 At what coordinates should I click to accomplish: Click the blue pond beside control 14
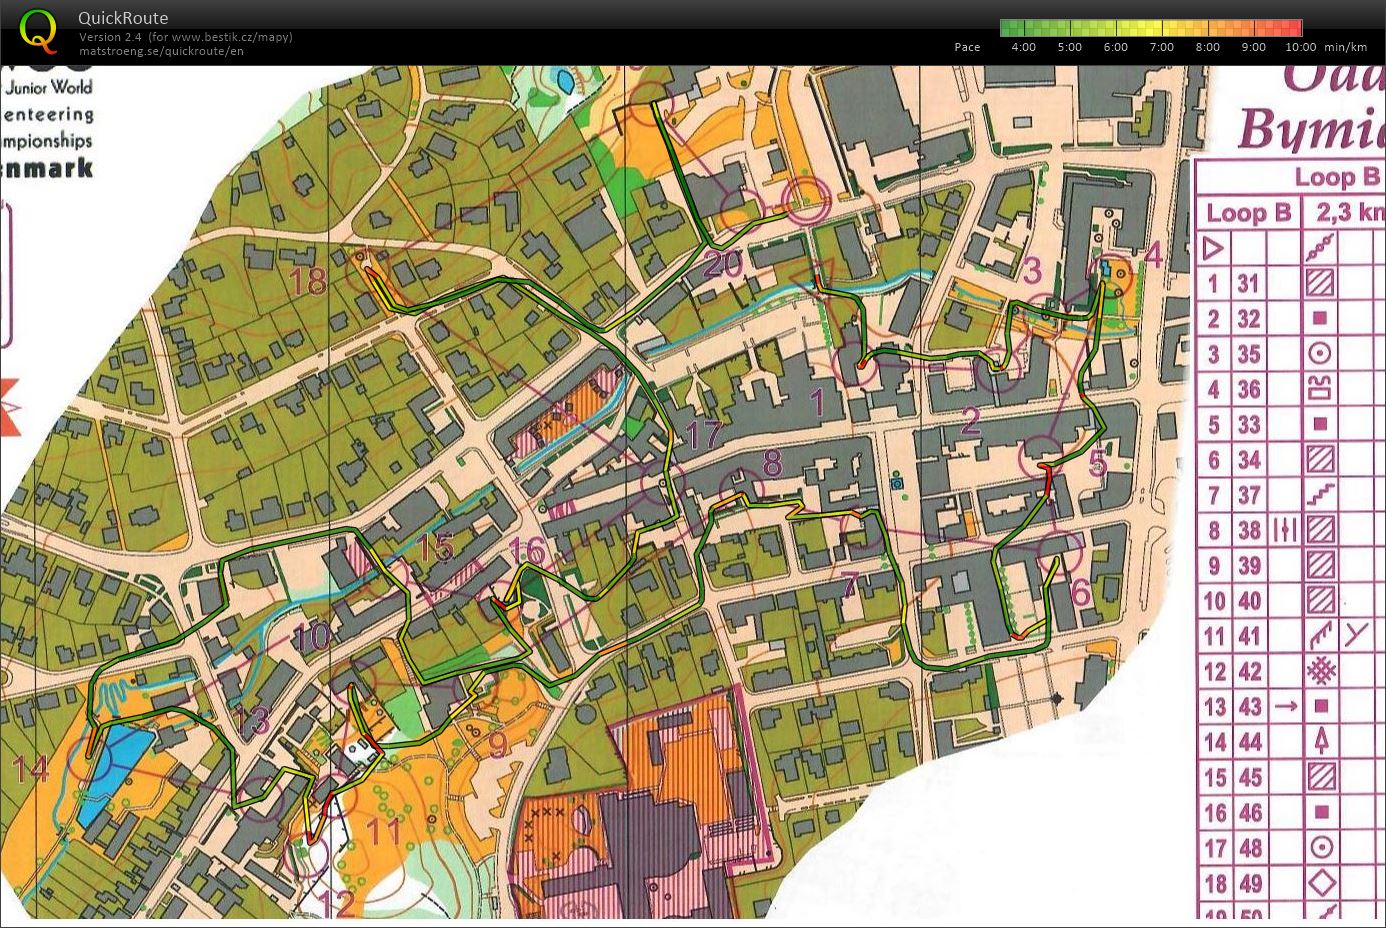pos(114,771)
